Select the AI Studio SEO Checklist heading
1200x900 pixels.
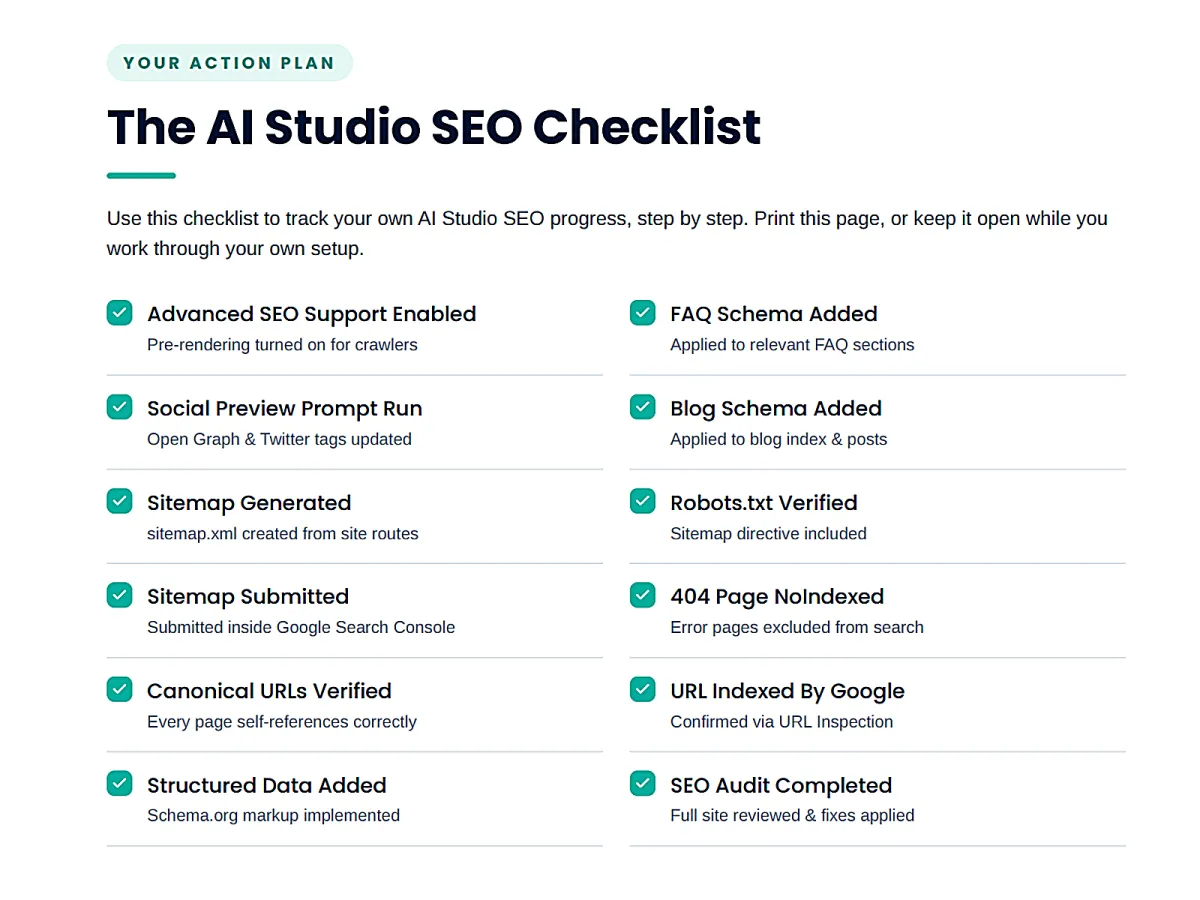[x=434, y=127]
